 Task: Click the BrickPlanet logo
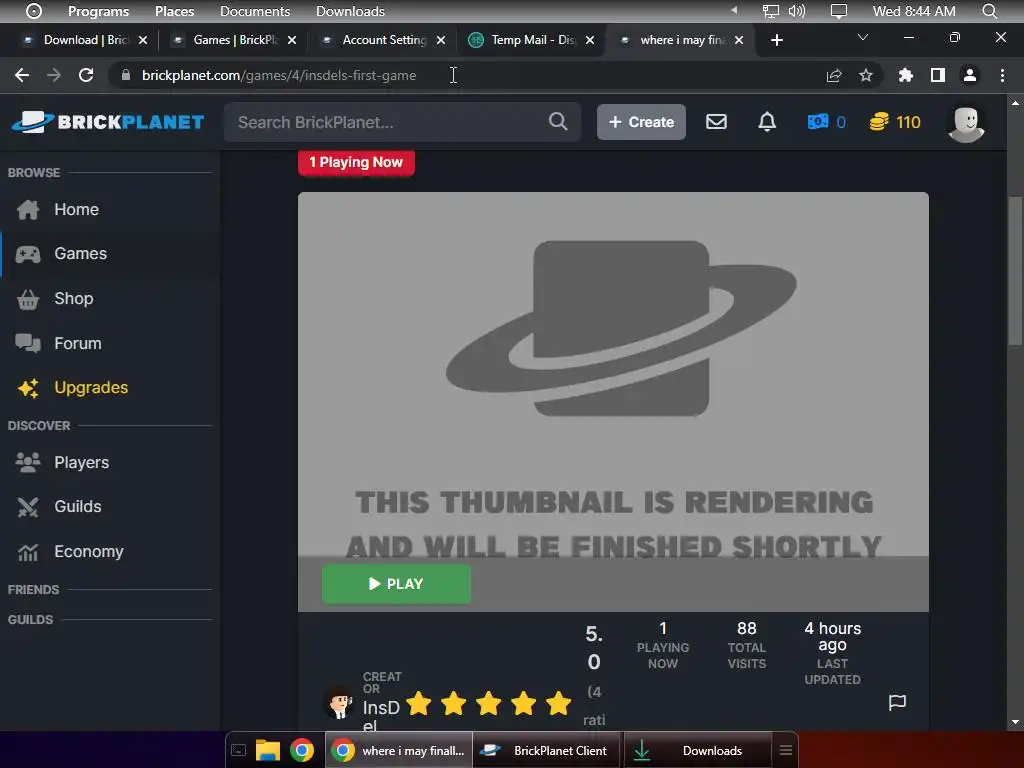click(x=108, y=122)
